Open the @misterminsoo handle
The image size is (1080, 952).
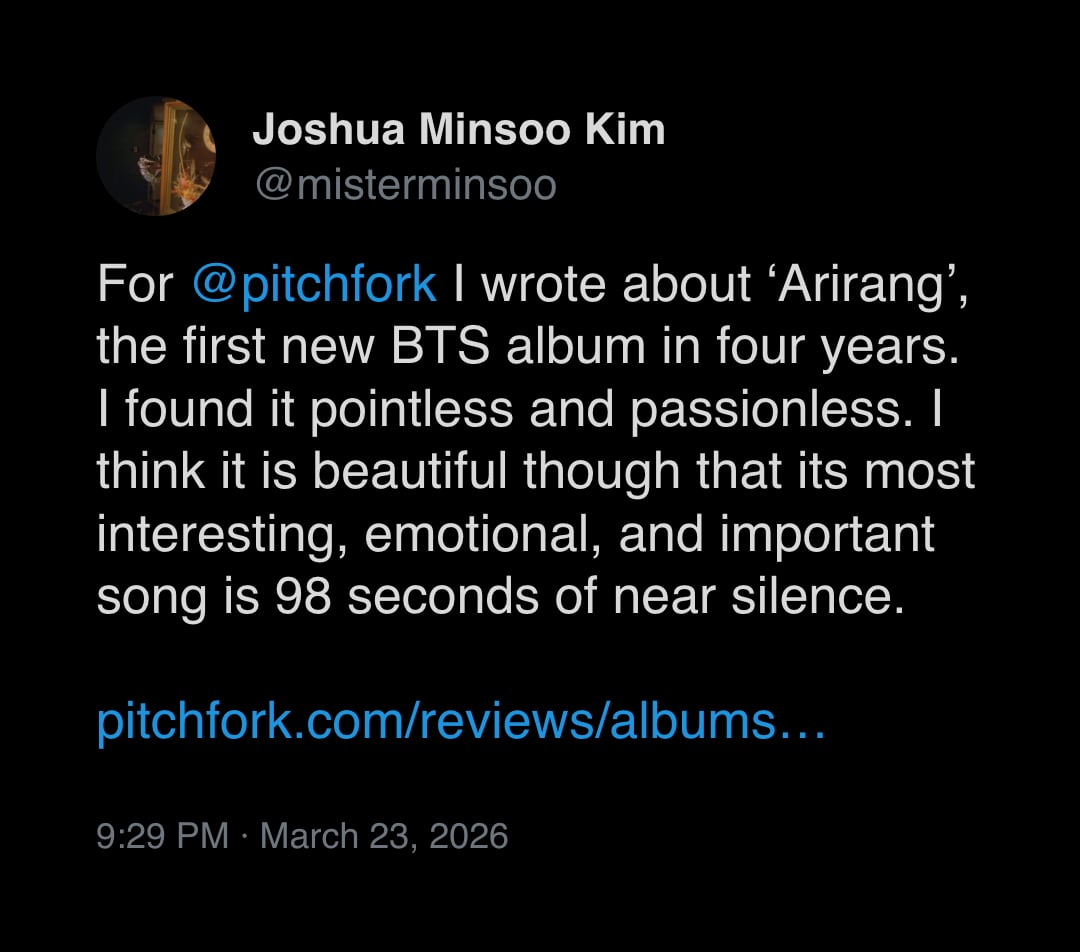tap(405, 185)
